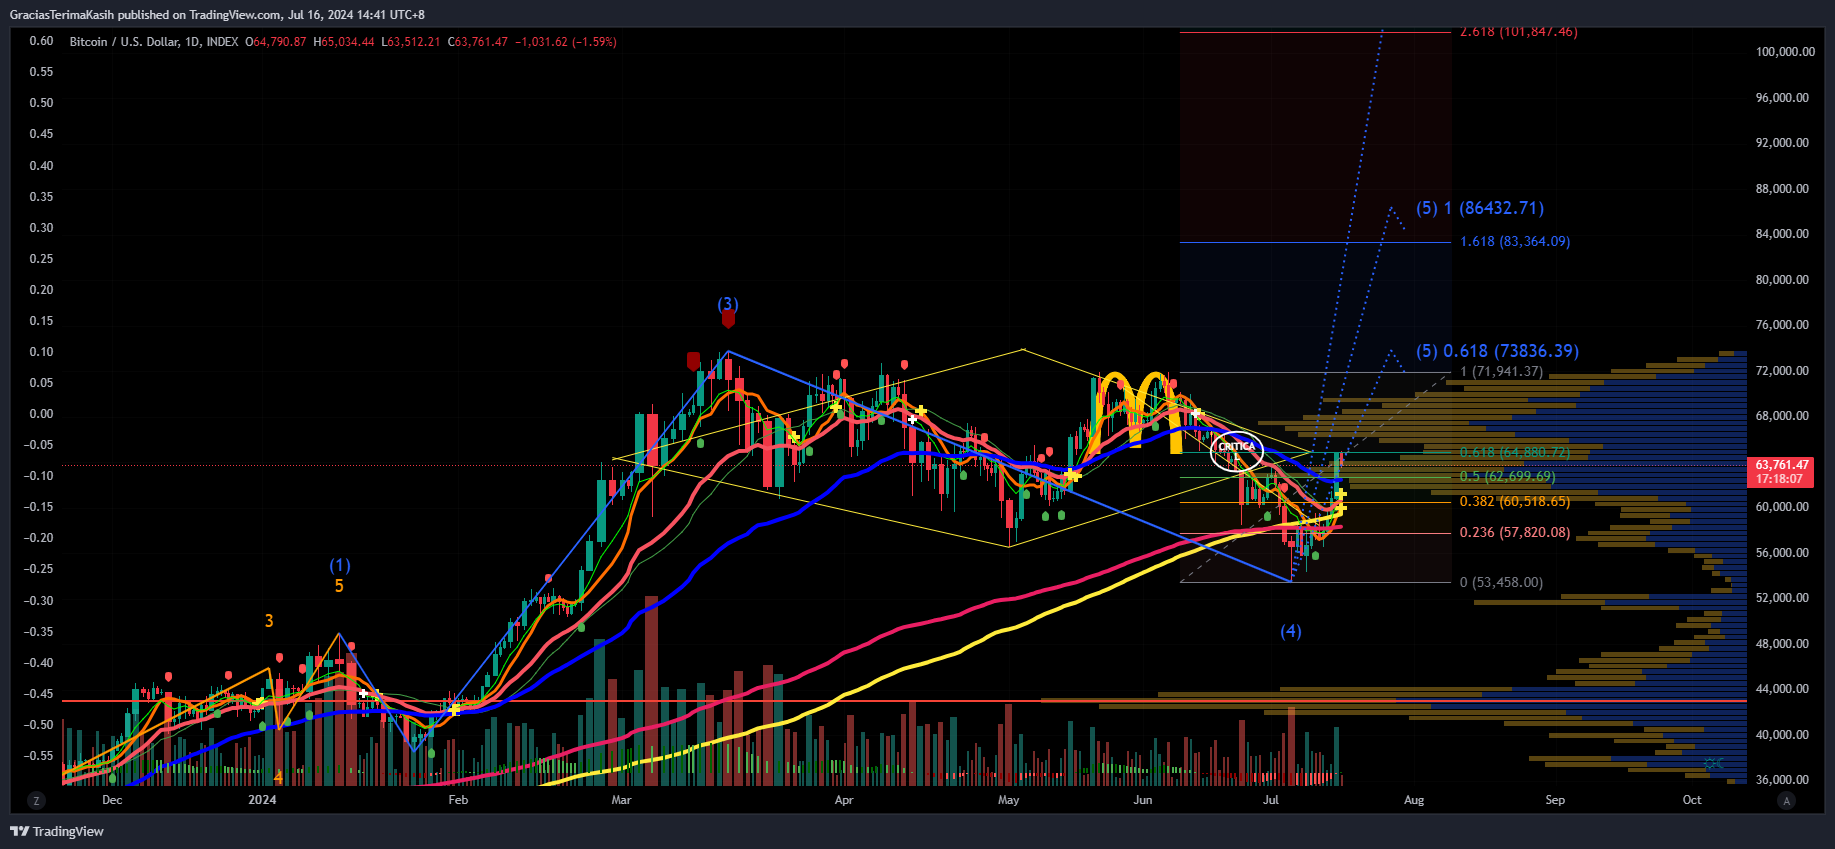Image resolution: width=1835 pixels, height=849 pixels.
Task: Click the dark red marker under wave (3)
Action: pos(728,320)
